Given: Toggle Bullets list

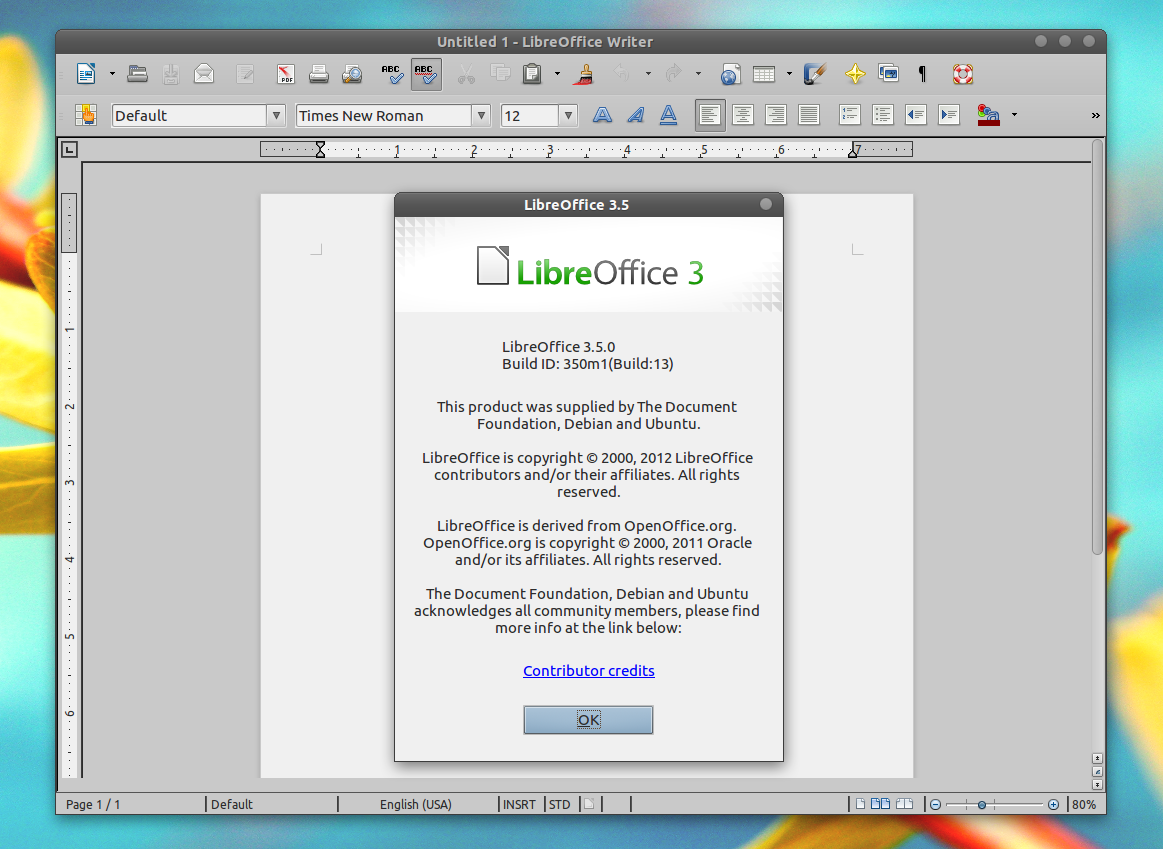Looking at the screenshot, I should tap(883, 115).
